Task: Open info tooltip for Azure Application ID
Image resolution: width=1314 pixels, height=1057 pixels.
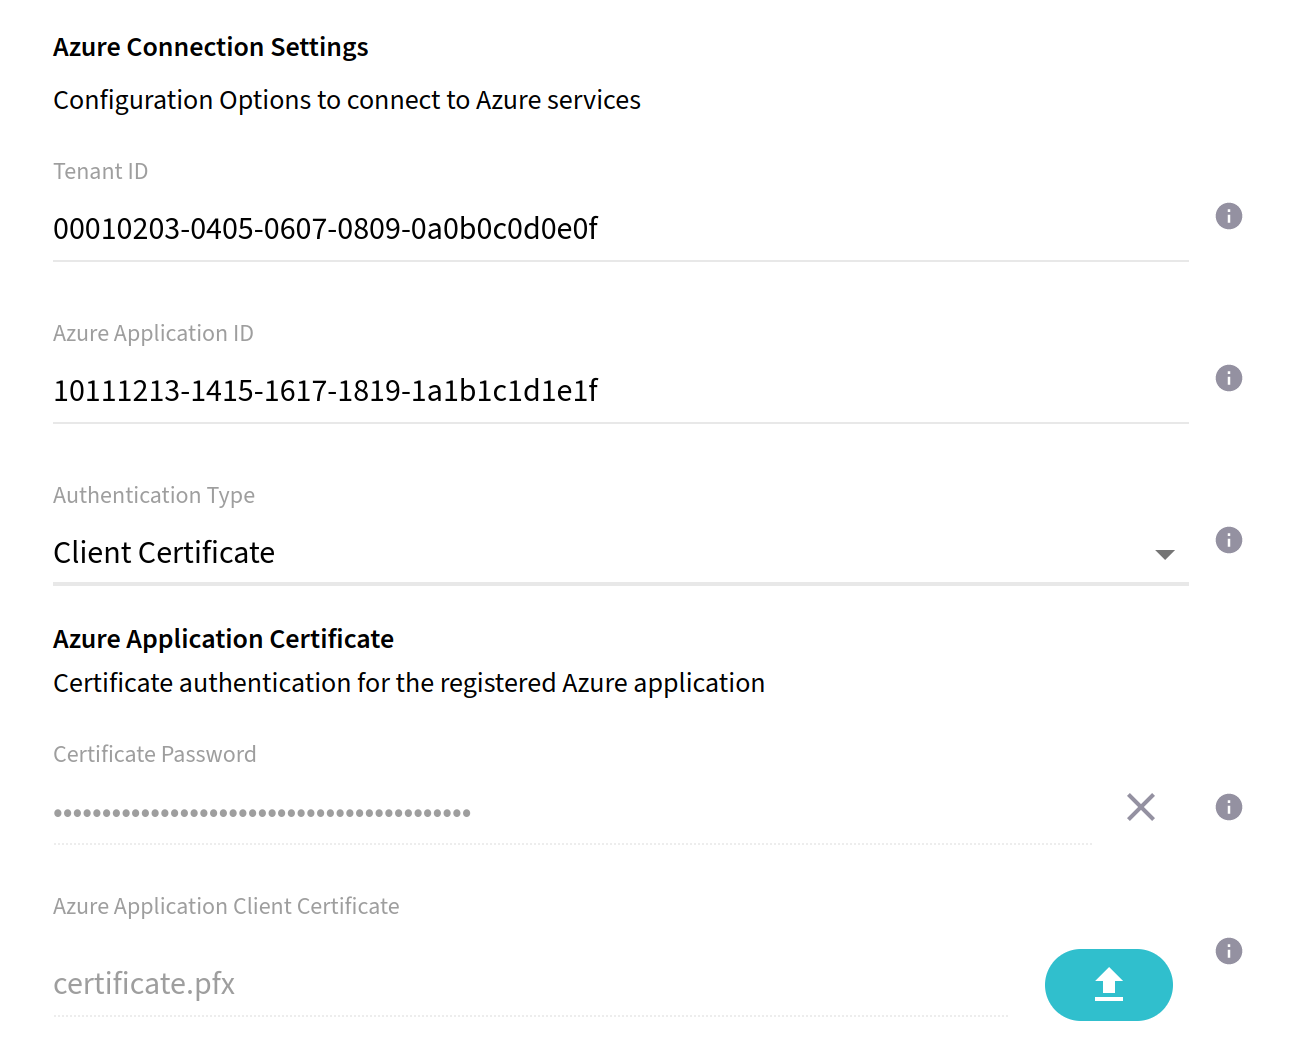Action: 1228,378
